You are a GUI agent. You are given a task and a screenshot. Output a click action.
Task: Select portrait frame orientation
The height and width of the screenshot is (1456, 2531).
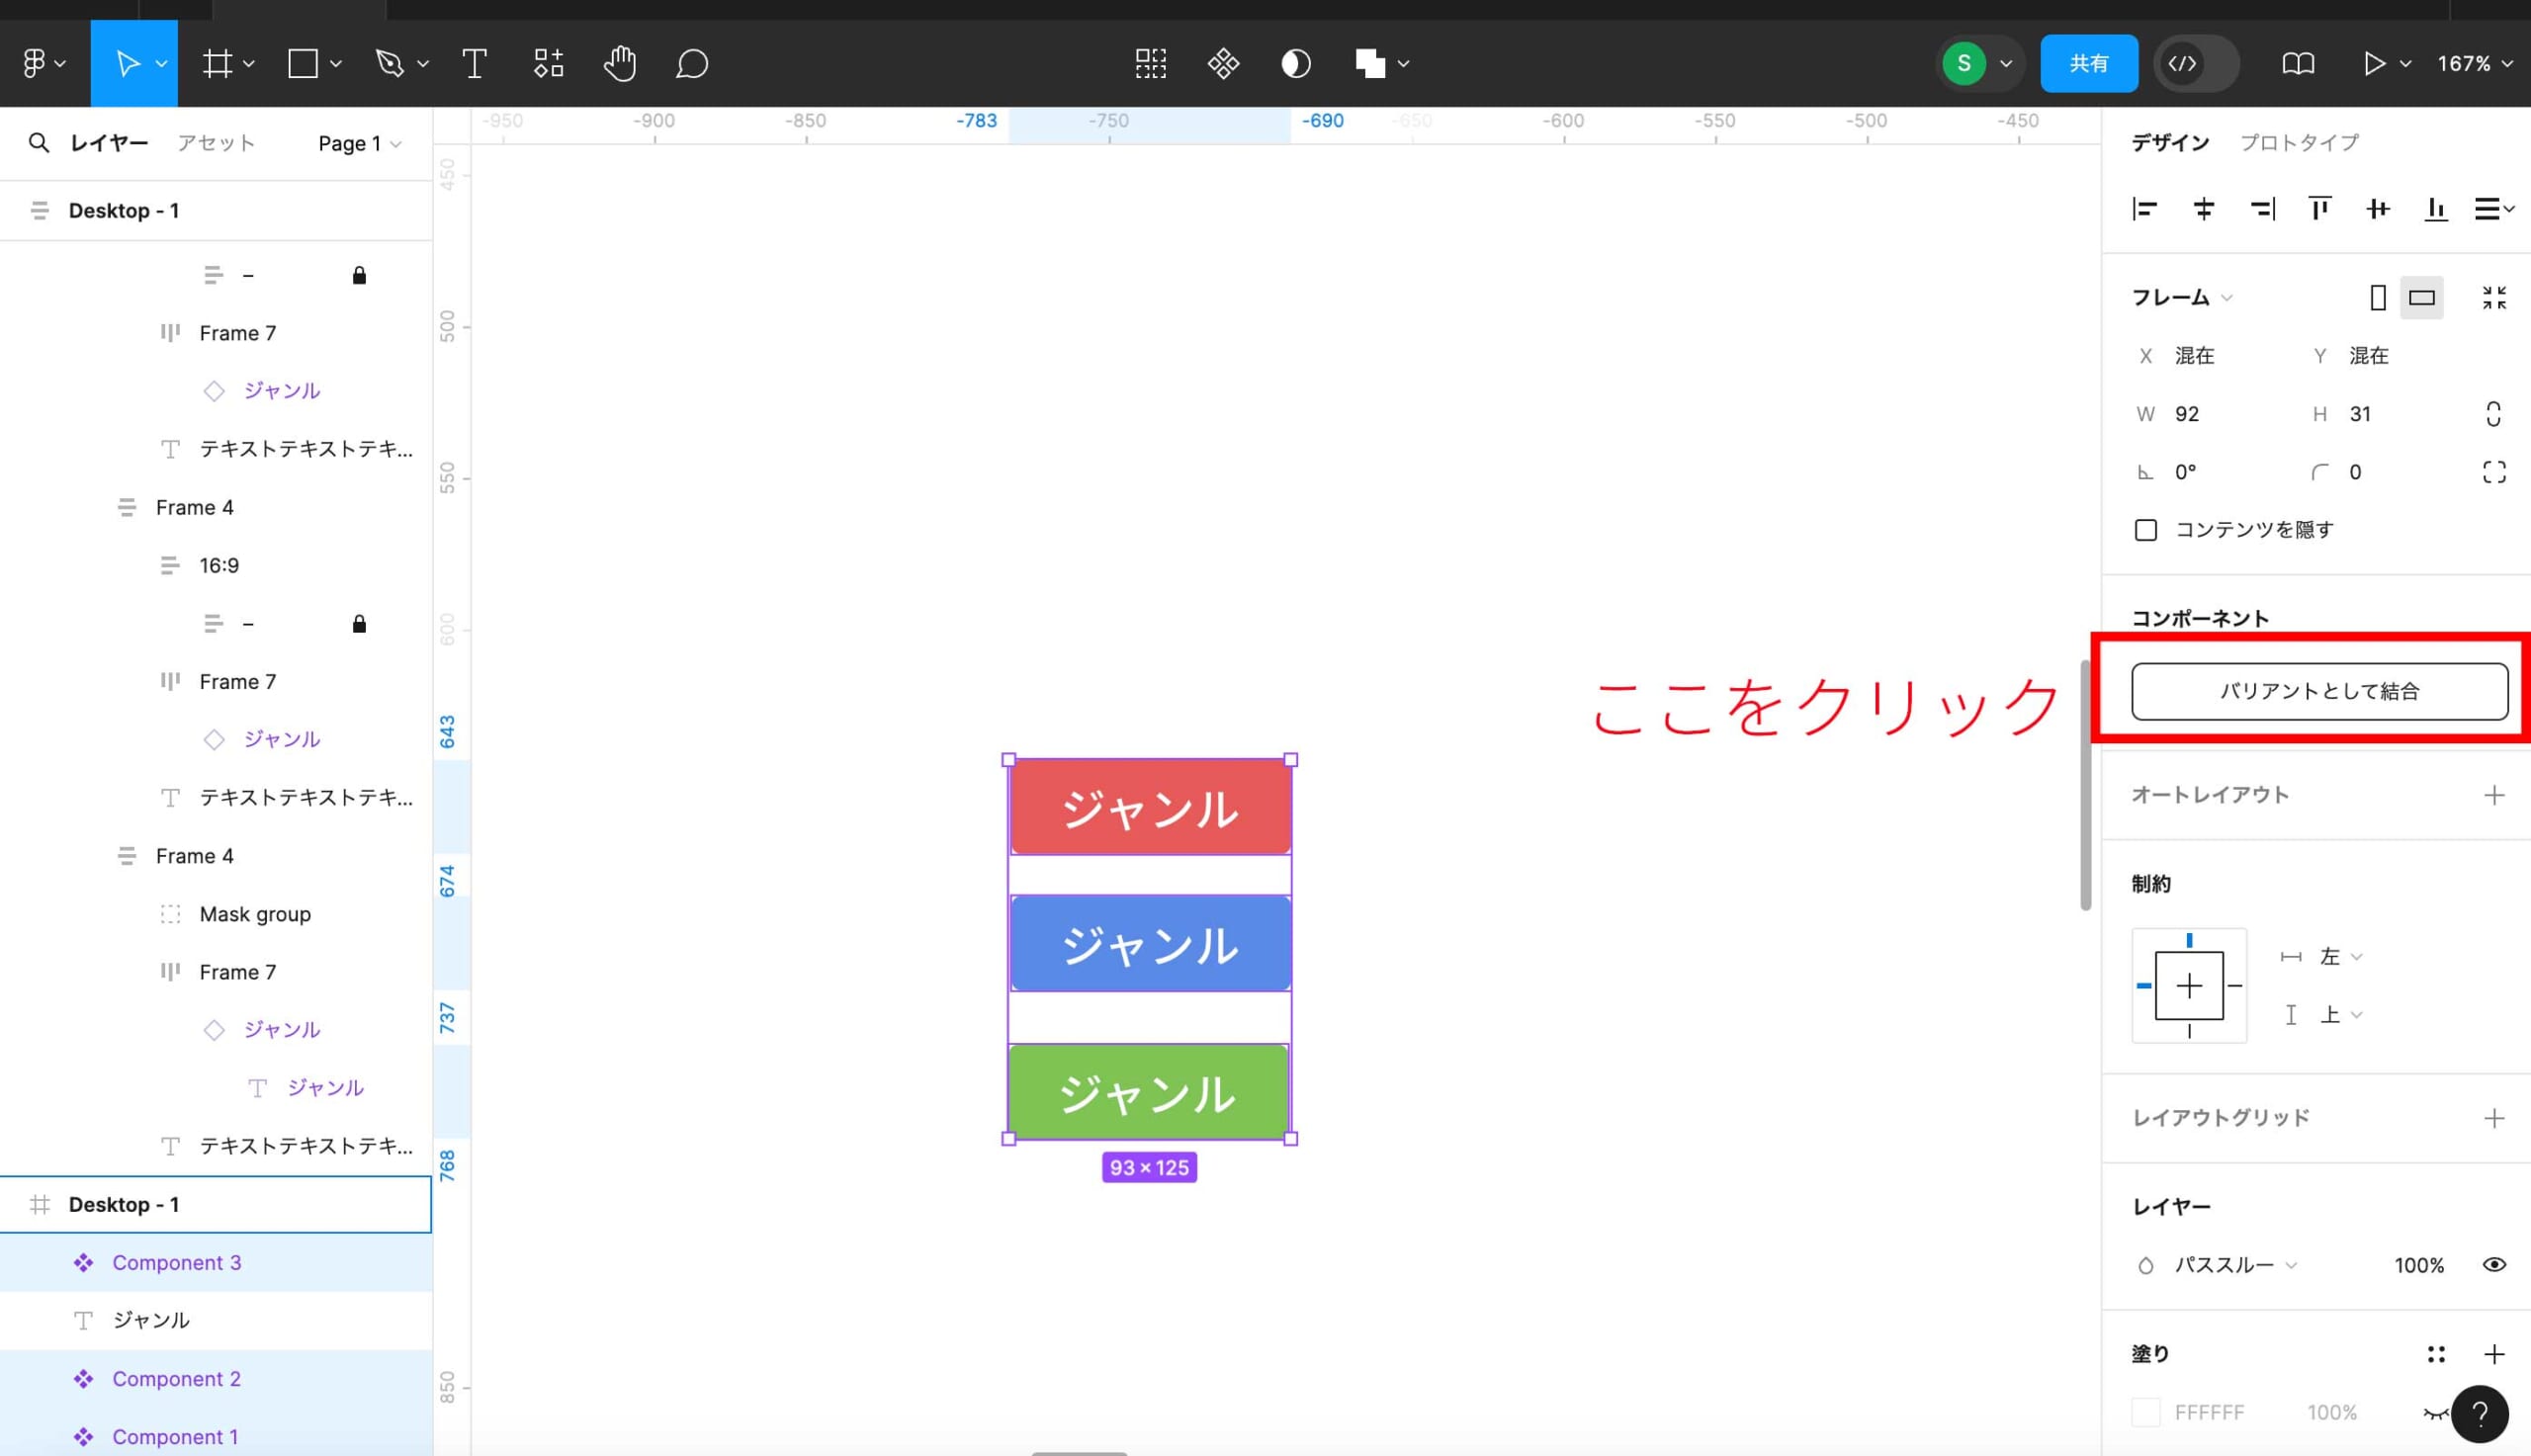2378,297
